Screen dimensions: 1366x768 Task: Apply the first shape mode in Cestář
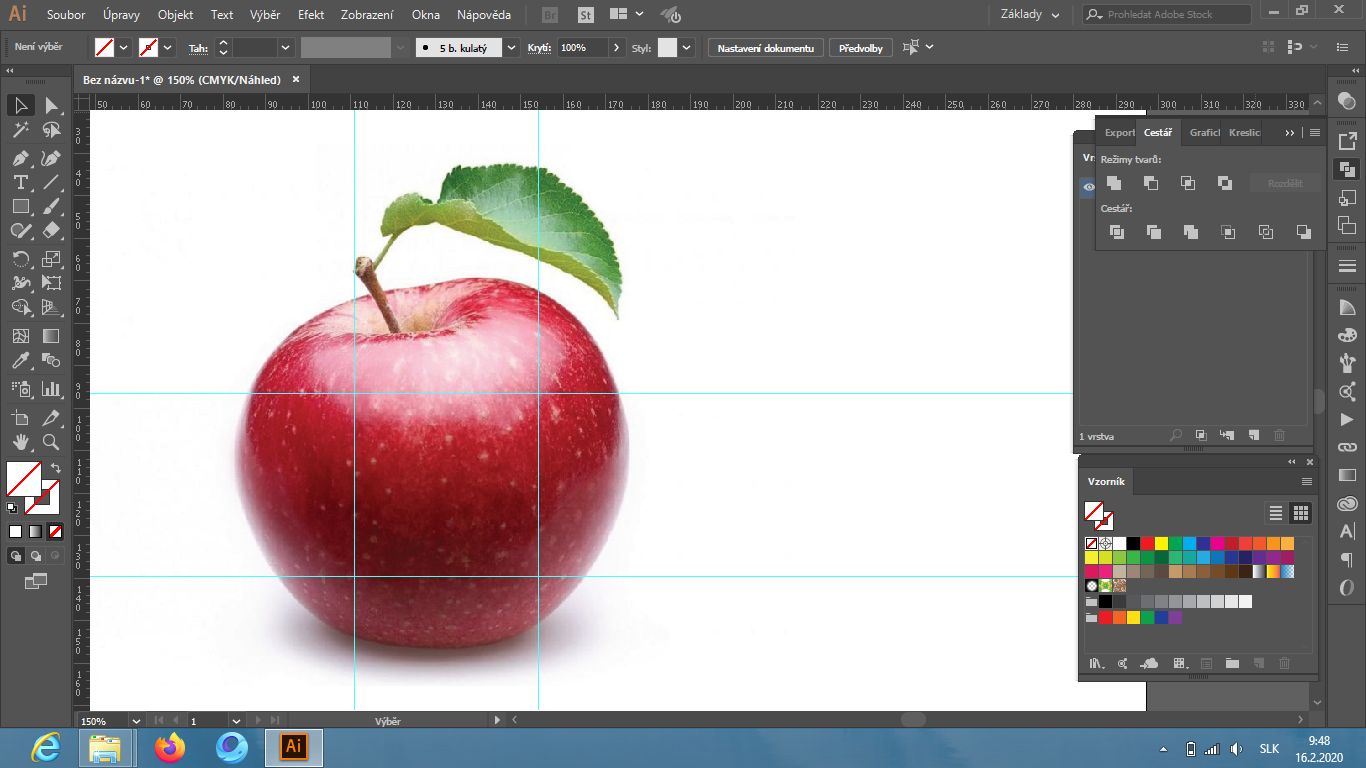pos(1114,183)
